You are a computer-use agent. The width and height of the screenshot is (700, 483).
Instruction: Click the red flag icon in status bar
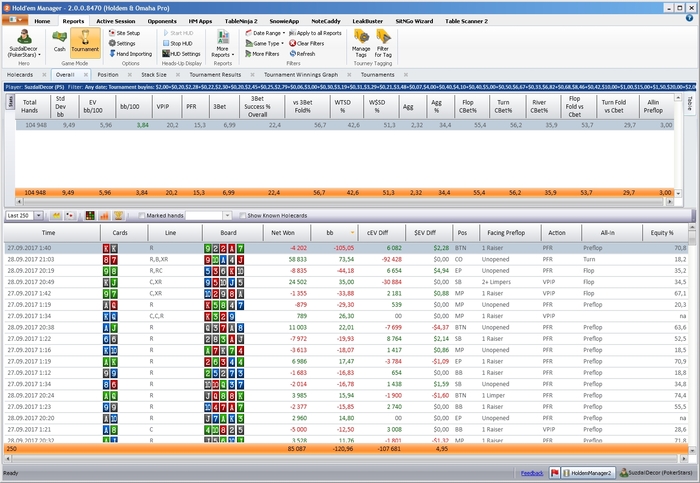[x=554, y=473]
